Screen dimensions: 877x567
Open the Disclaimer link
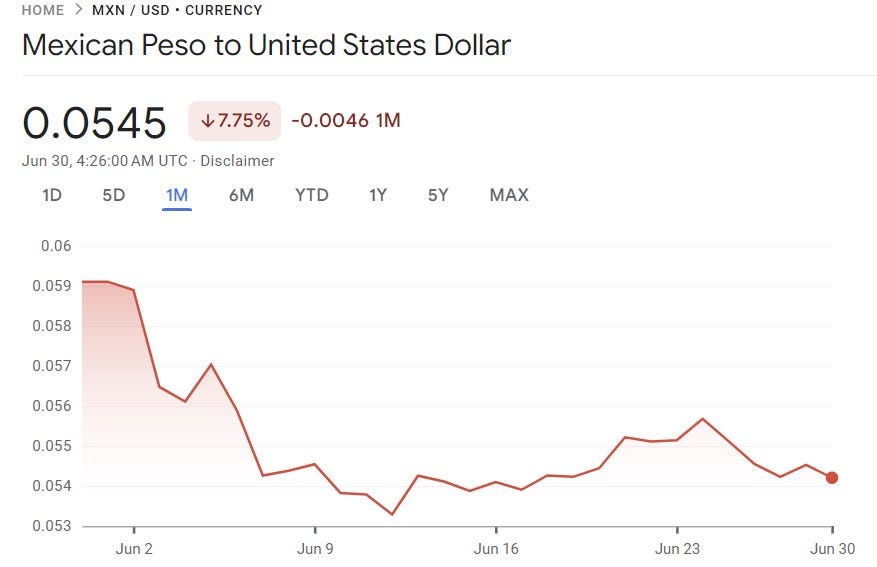237,161
